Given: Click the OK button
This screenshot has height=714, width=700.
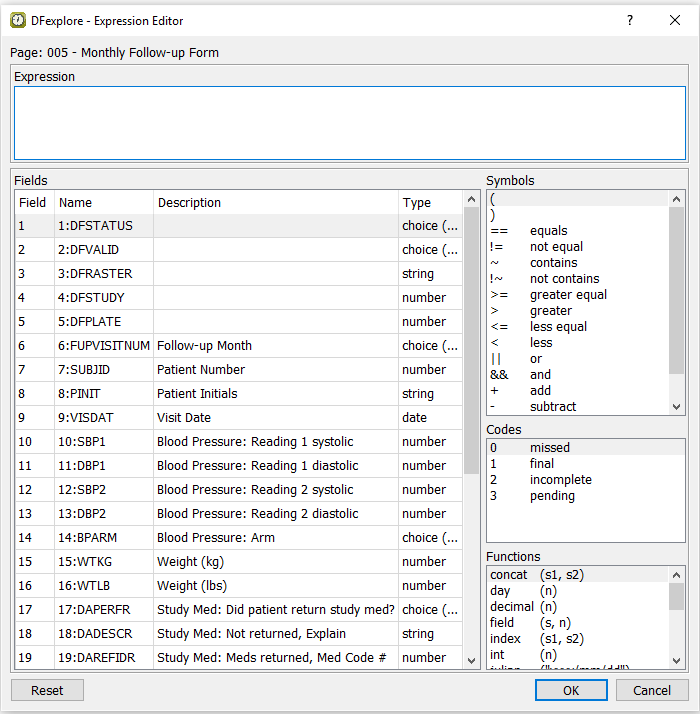Looking at the screenshot, I should coord(570,690).
